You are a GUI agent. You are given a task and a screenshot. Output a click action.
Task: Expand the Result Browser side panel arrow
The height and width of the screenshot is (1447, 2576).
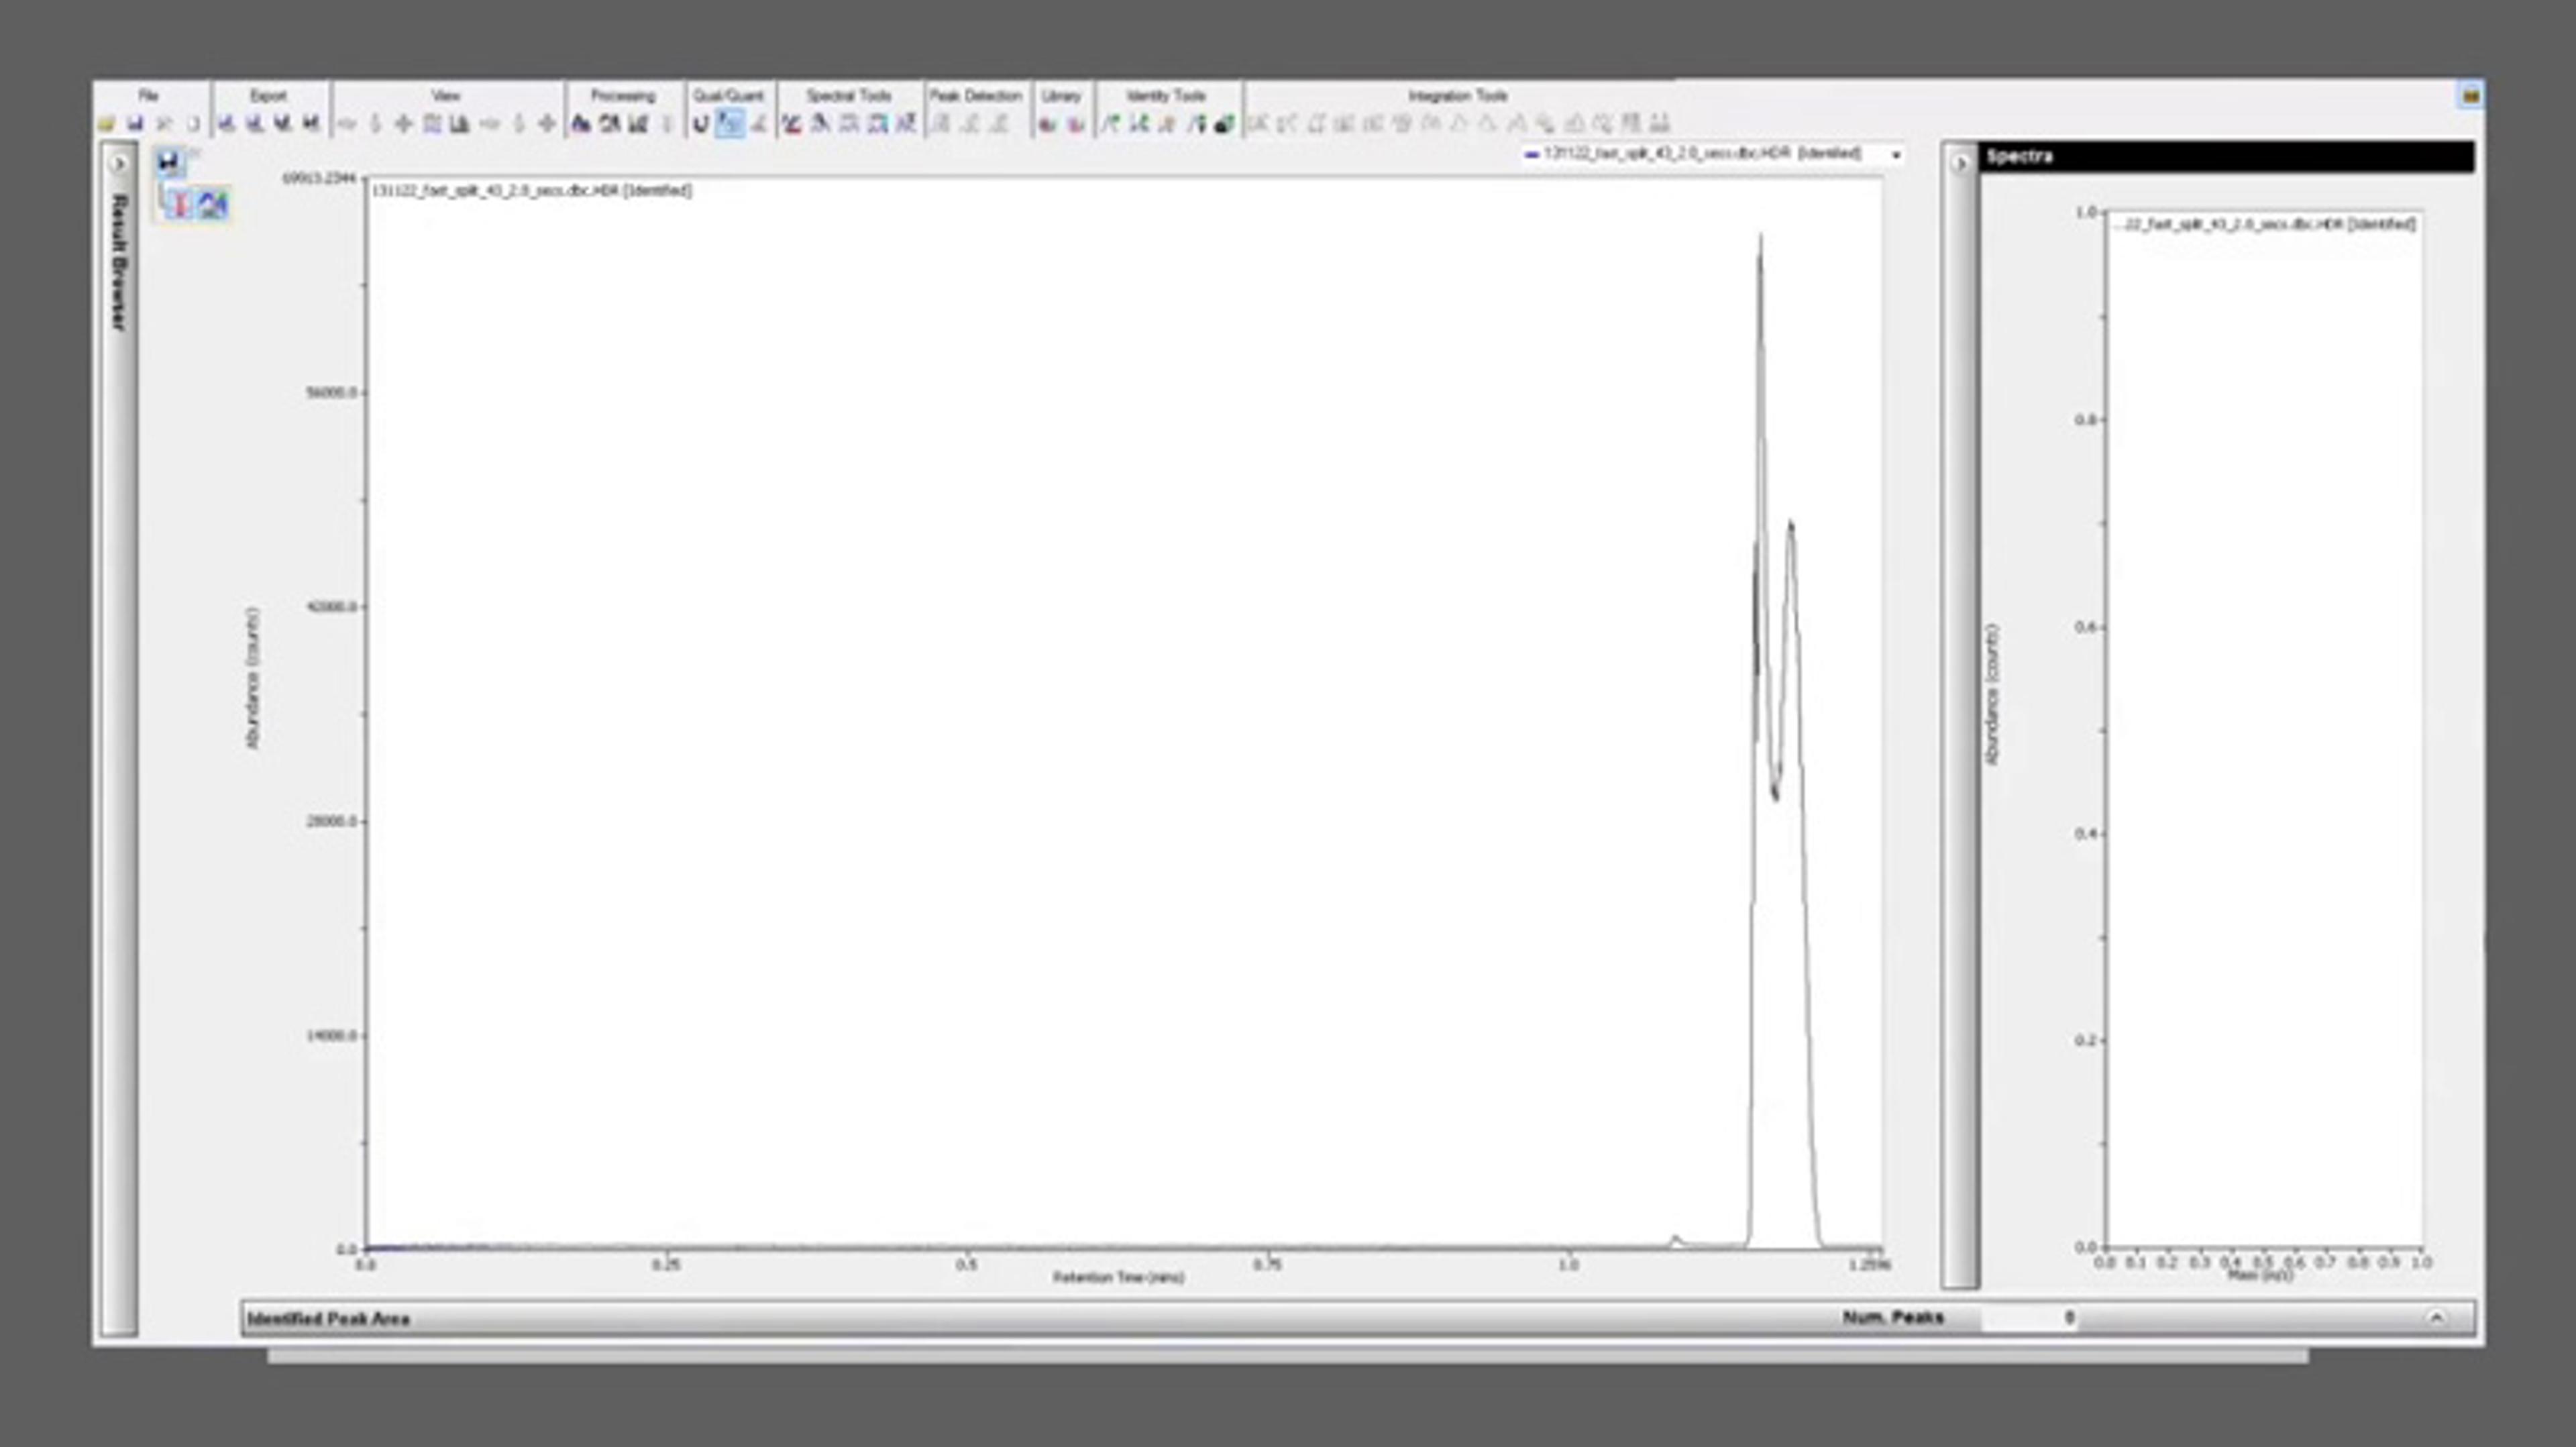[x=119, y=163]
